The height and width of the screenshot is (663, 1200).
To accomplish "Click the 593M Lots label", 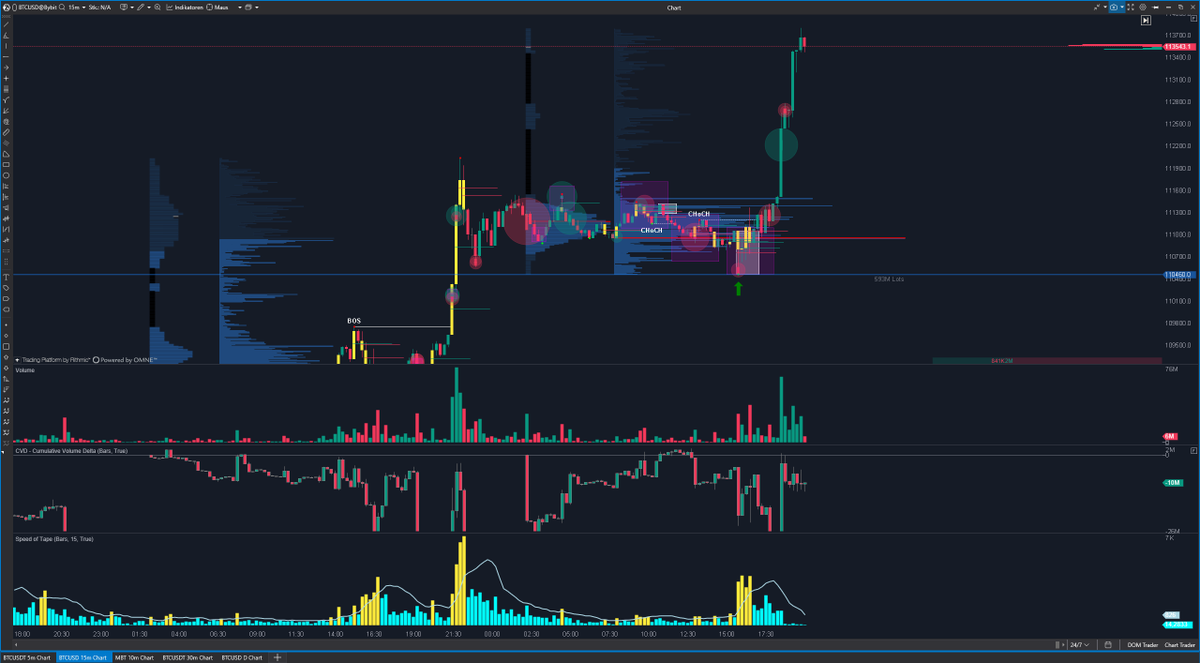I will (x=889, y=279).
